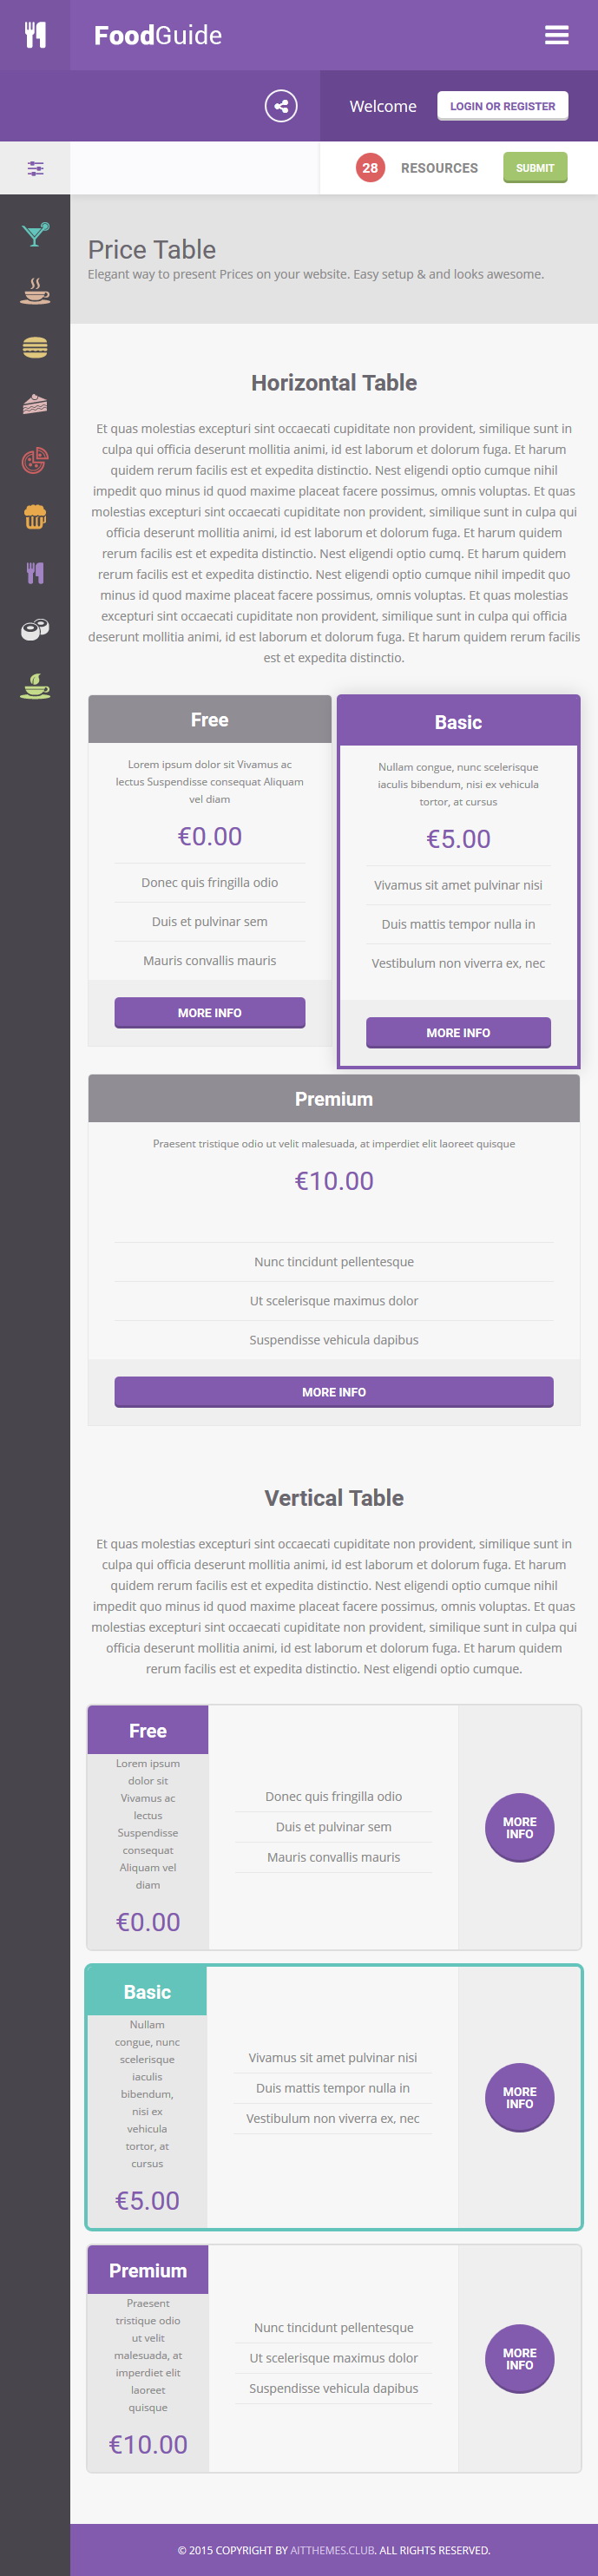Screen dimensions: 598x2576
Task: Select the muffin category icon
Action: click(x=35, y=517)
